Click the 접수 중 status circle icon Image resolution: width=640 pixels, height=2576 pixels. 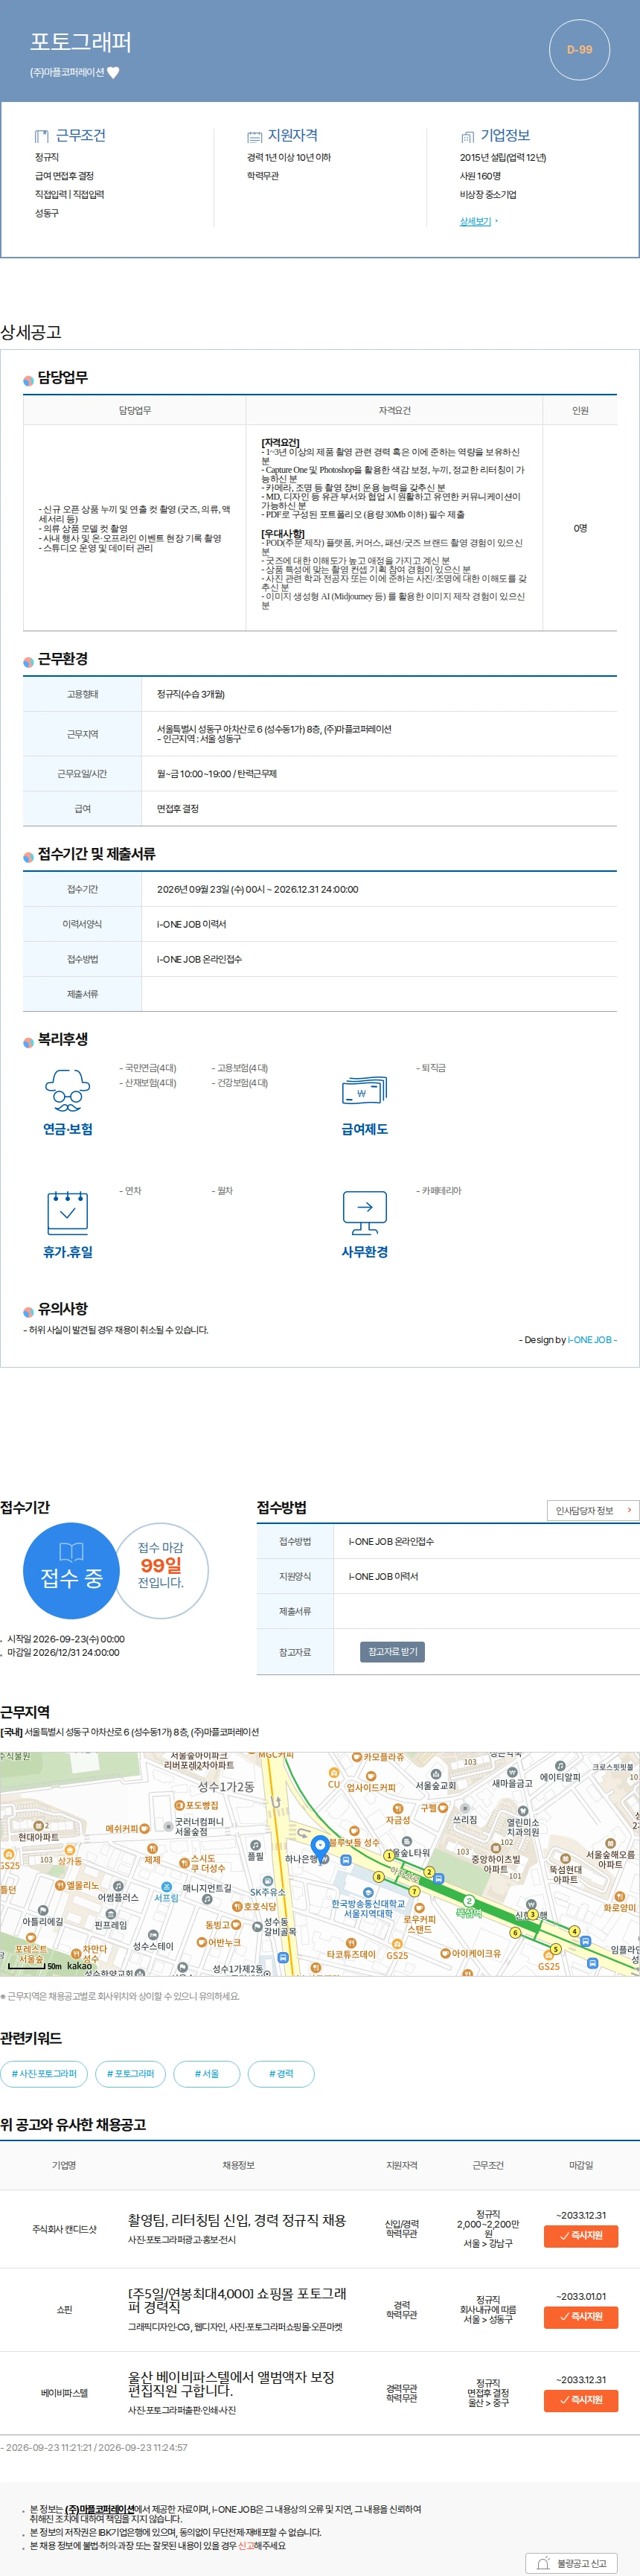(x=71, y=1570)
